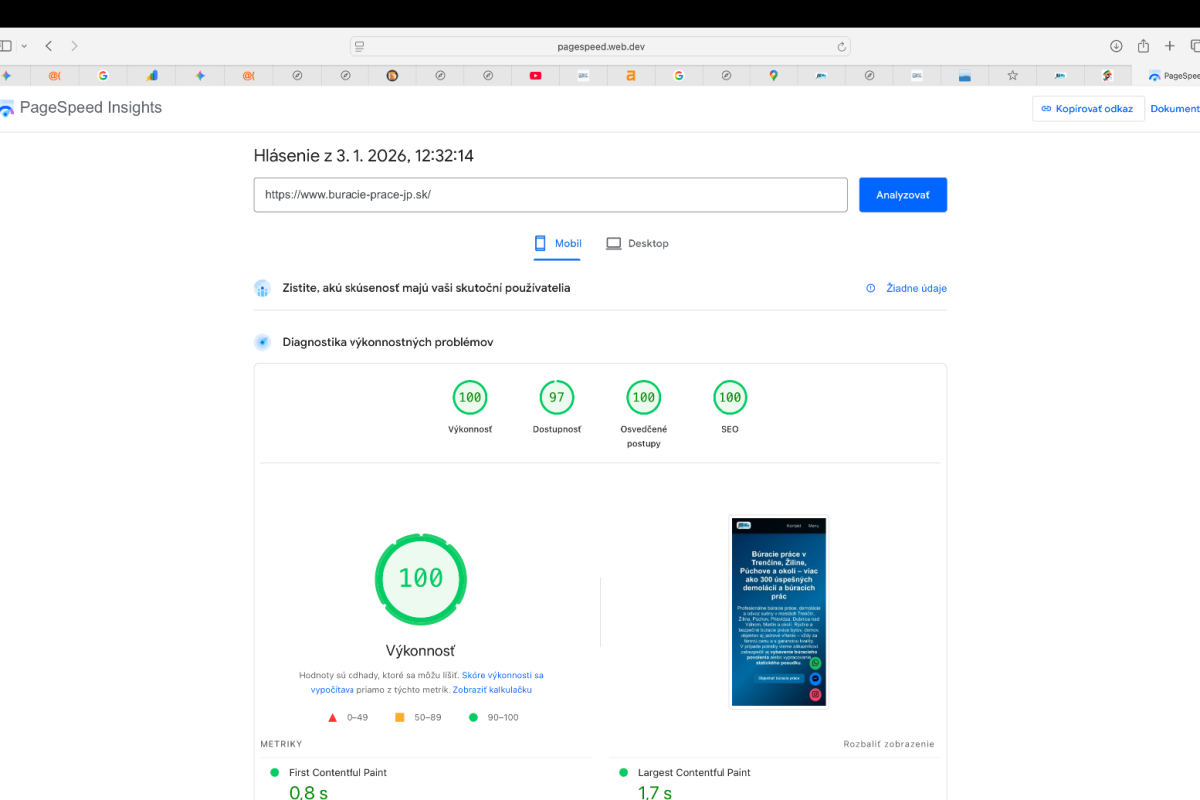Go back using Safari's back arrow
The width and height of the screenshot is (1200, 800).
pos(48,46)
